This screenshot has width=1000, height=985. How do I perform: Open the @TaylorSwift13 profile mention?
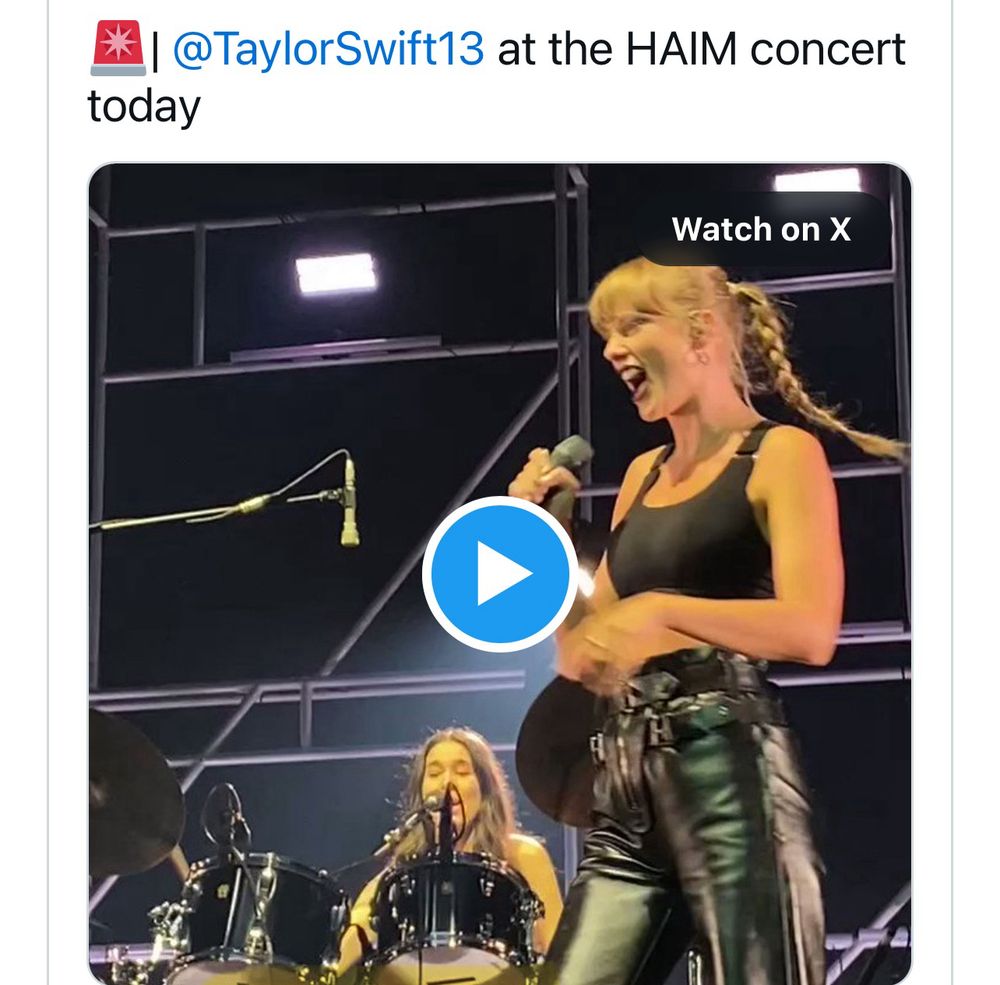pos(328,50)
